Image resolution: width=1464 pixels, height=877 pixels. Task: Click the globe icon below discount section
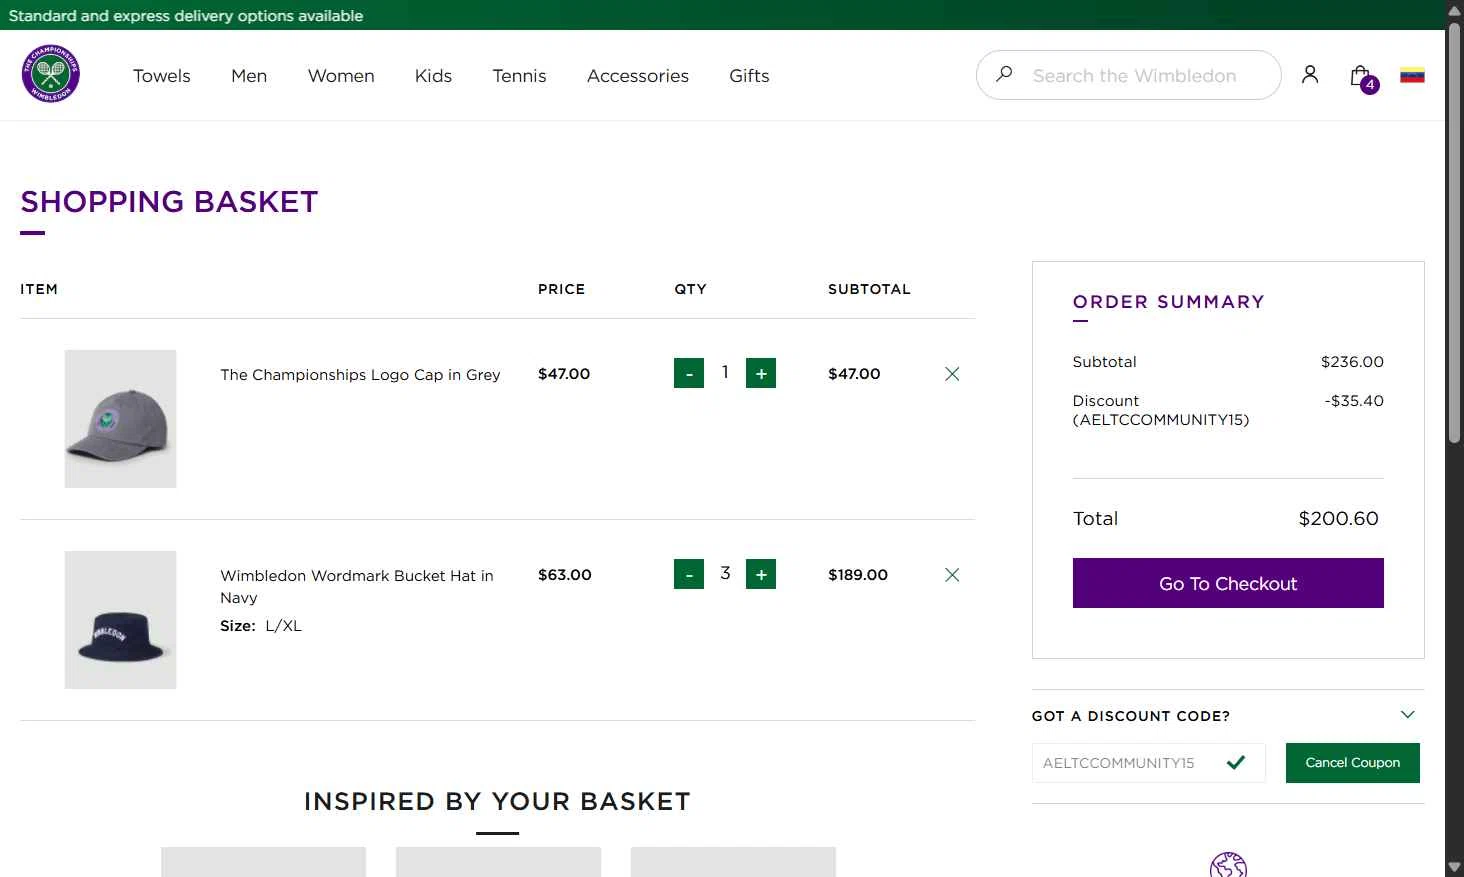(x=1228, y=864)
